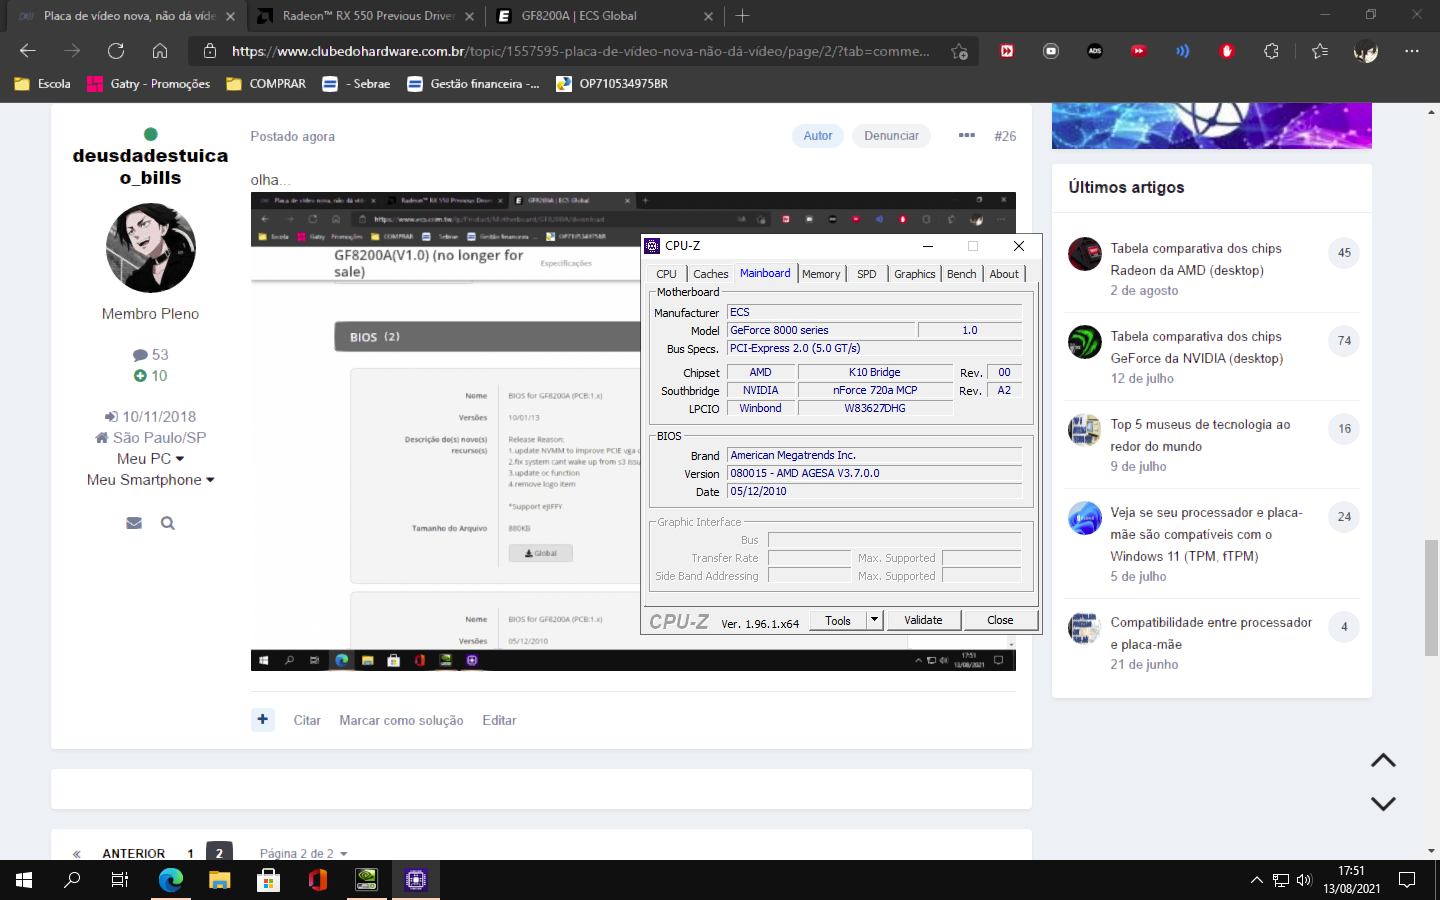Click Marcar como solução

(401, 720)
